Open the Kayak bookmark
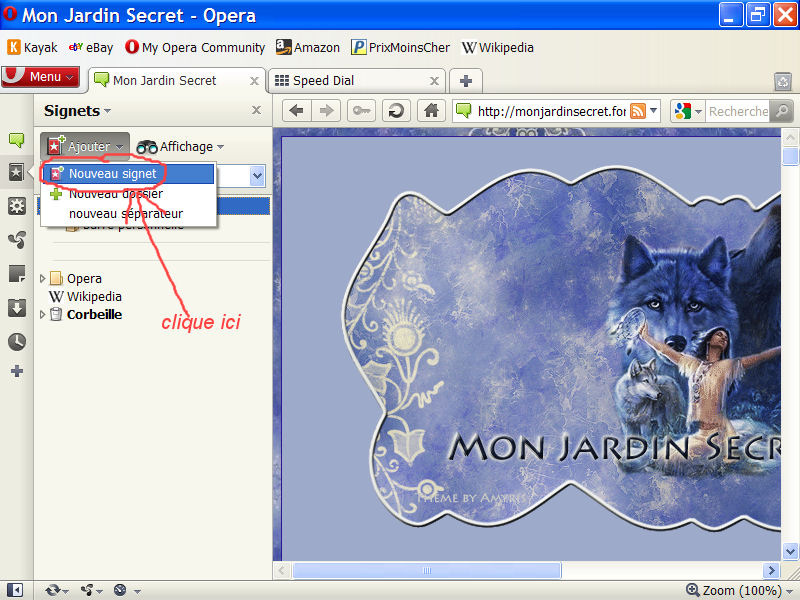Image resolution: width=800 pixels, height=600 pixels. coord(32,47)
